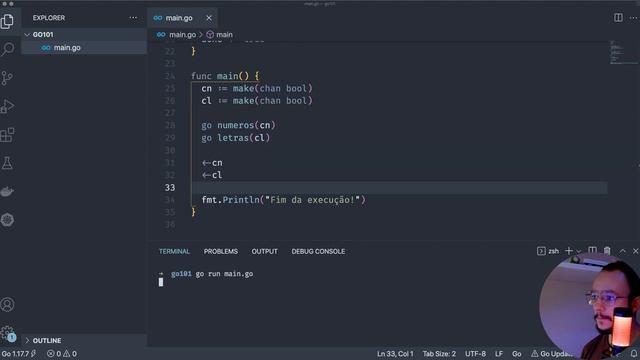Switch to the Terminal panel tab
Viewport: 640px width, 360px height.
[174, 251]
